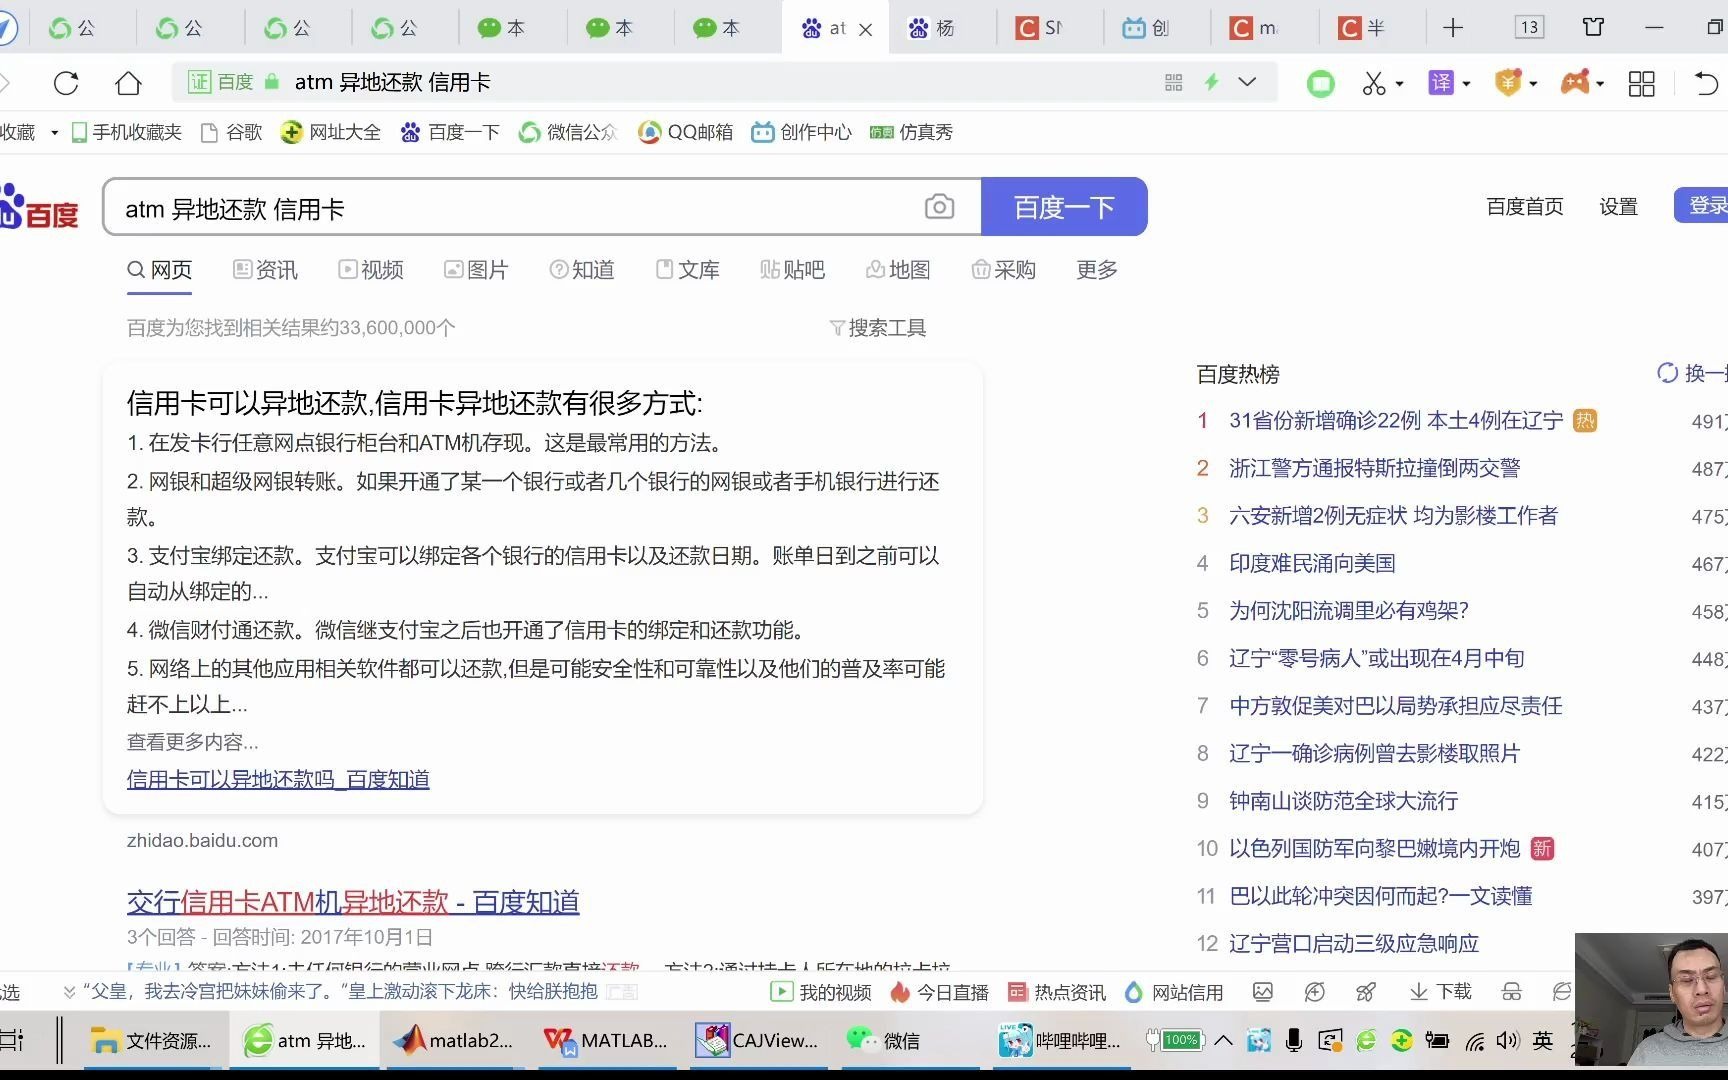The height and width of the screenshot is (1080, 1728).
Task: Switch to 采购 search tab
Action: click(1004, 270)
